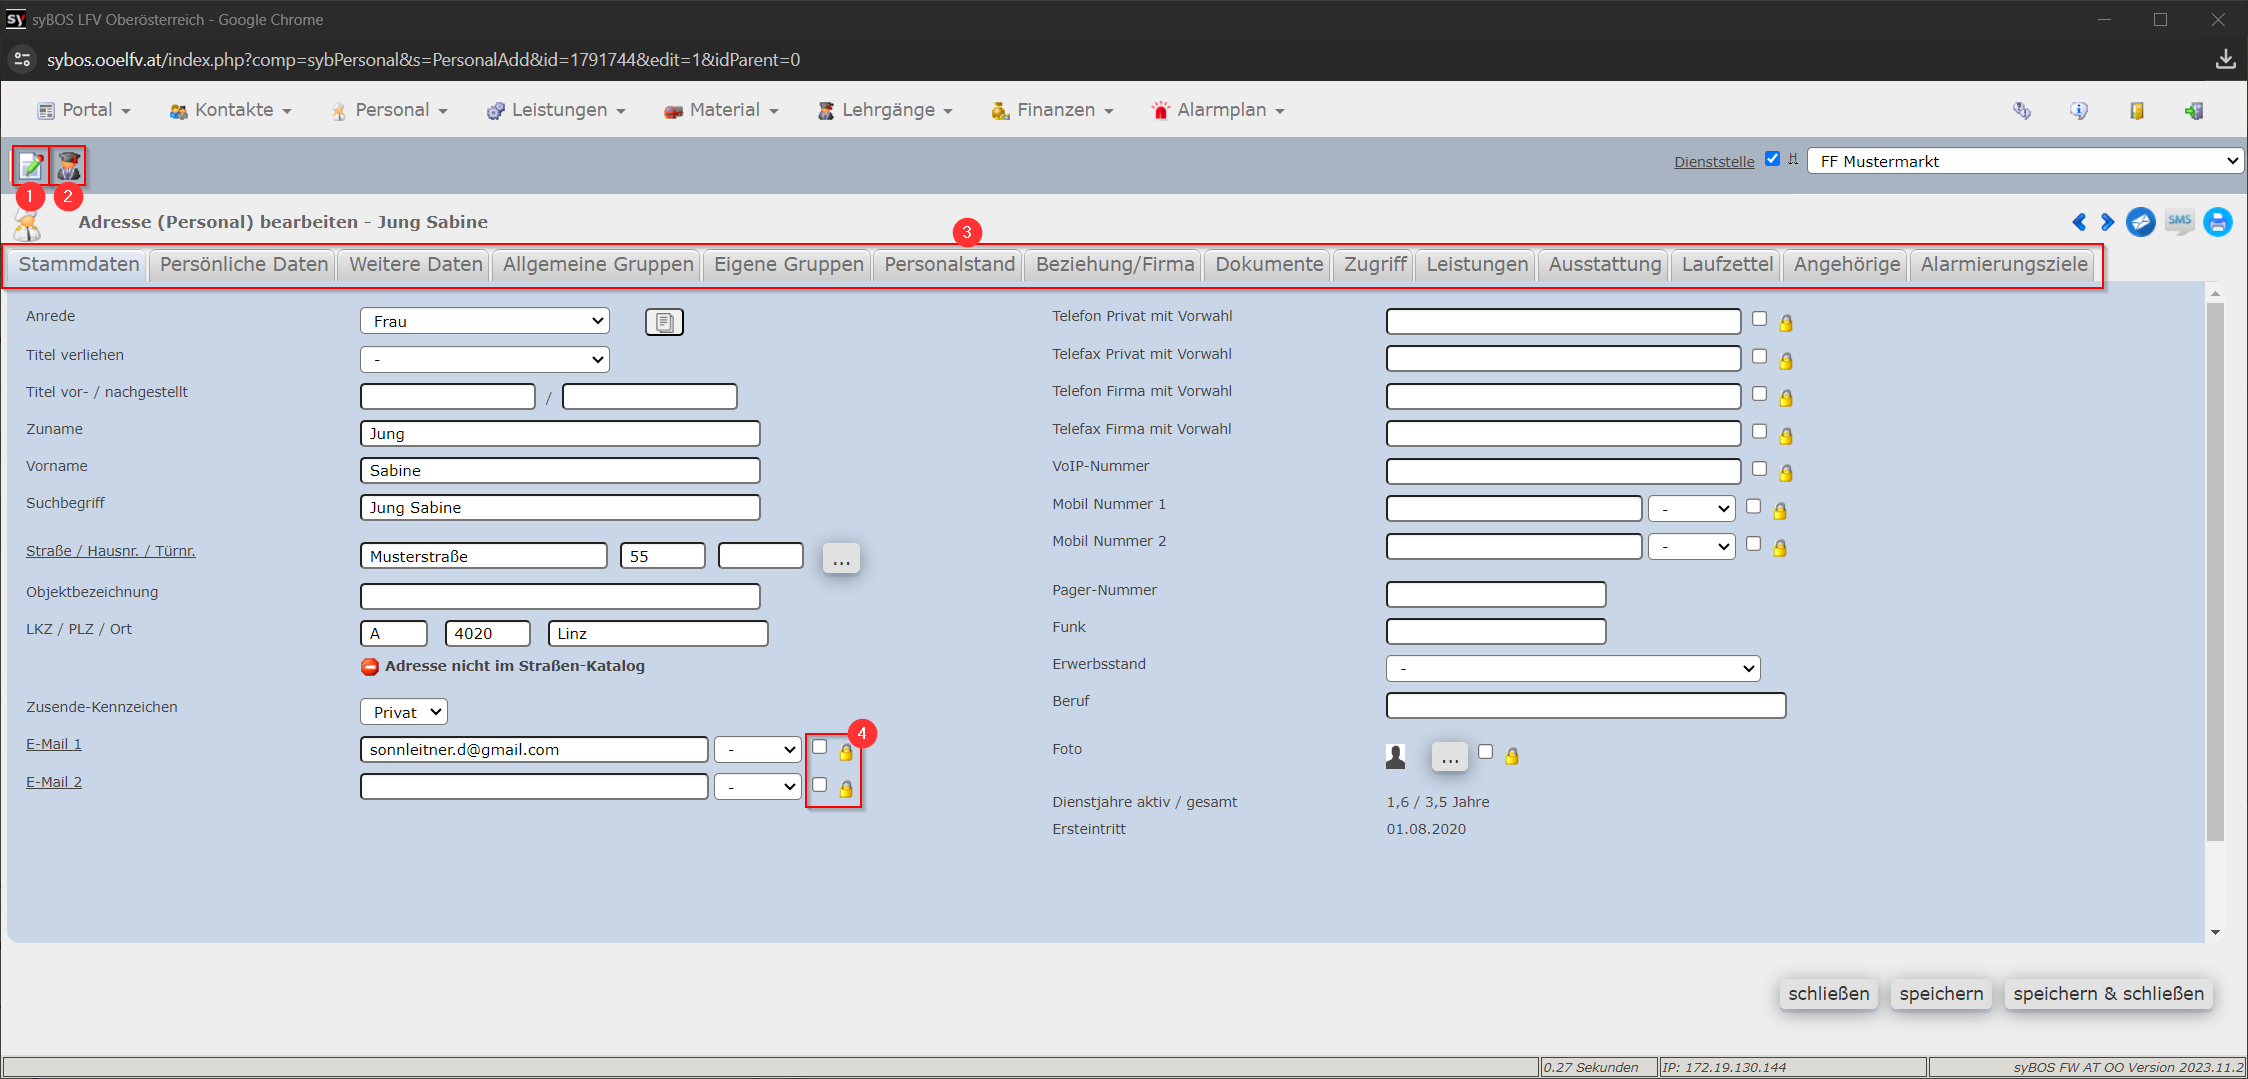Switch to the Persönliche Daten tab
Screen dimensions: 2248x1079
(x=244, y=265)
